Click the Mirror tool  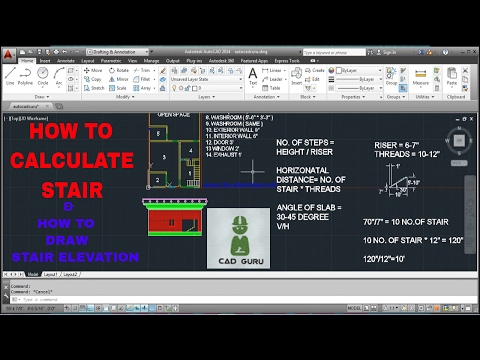coord(119,79)
